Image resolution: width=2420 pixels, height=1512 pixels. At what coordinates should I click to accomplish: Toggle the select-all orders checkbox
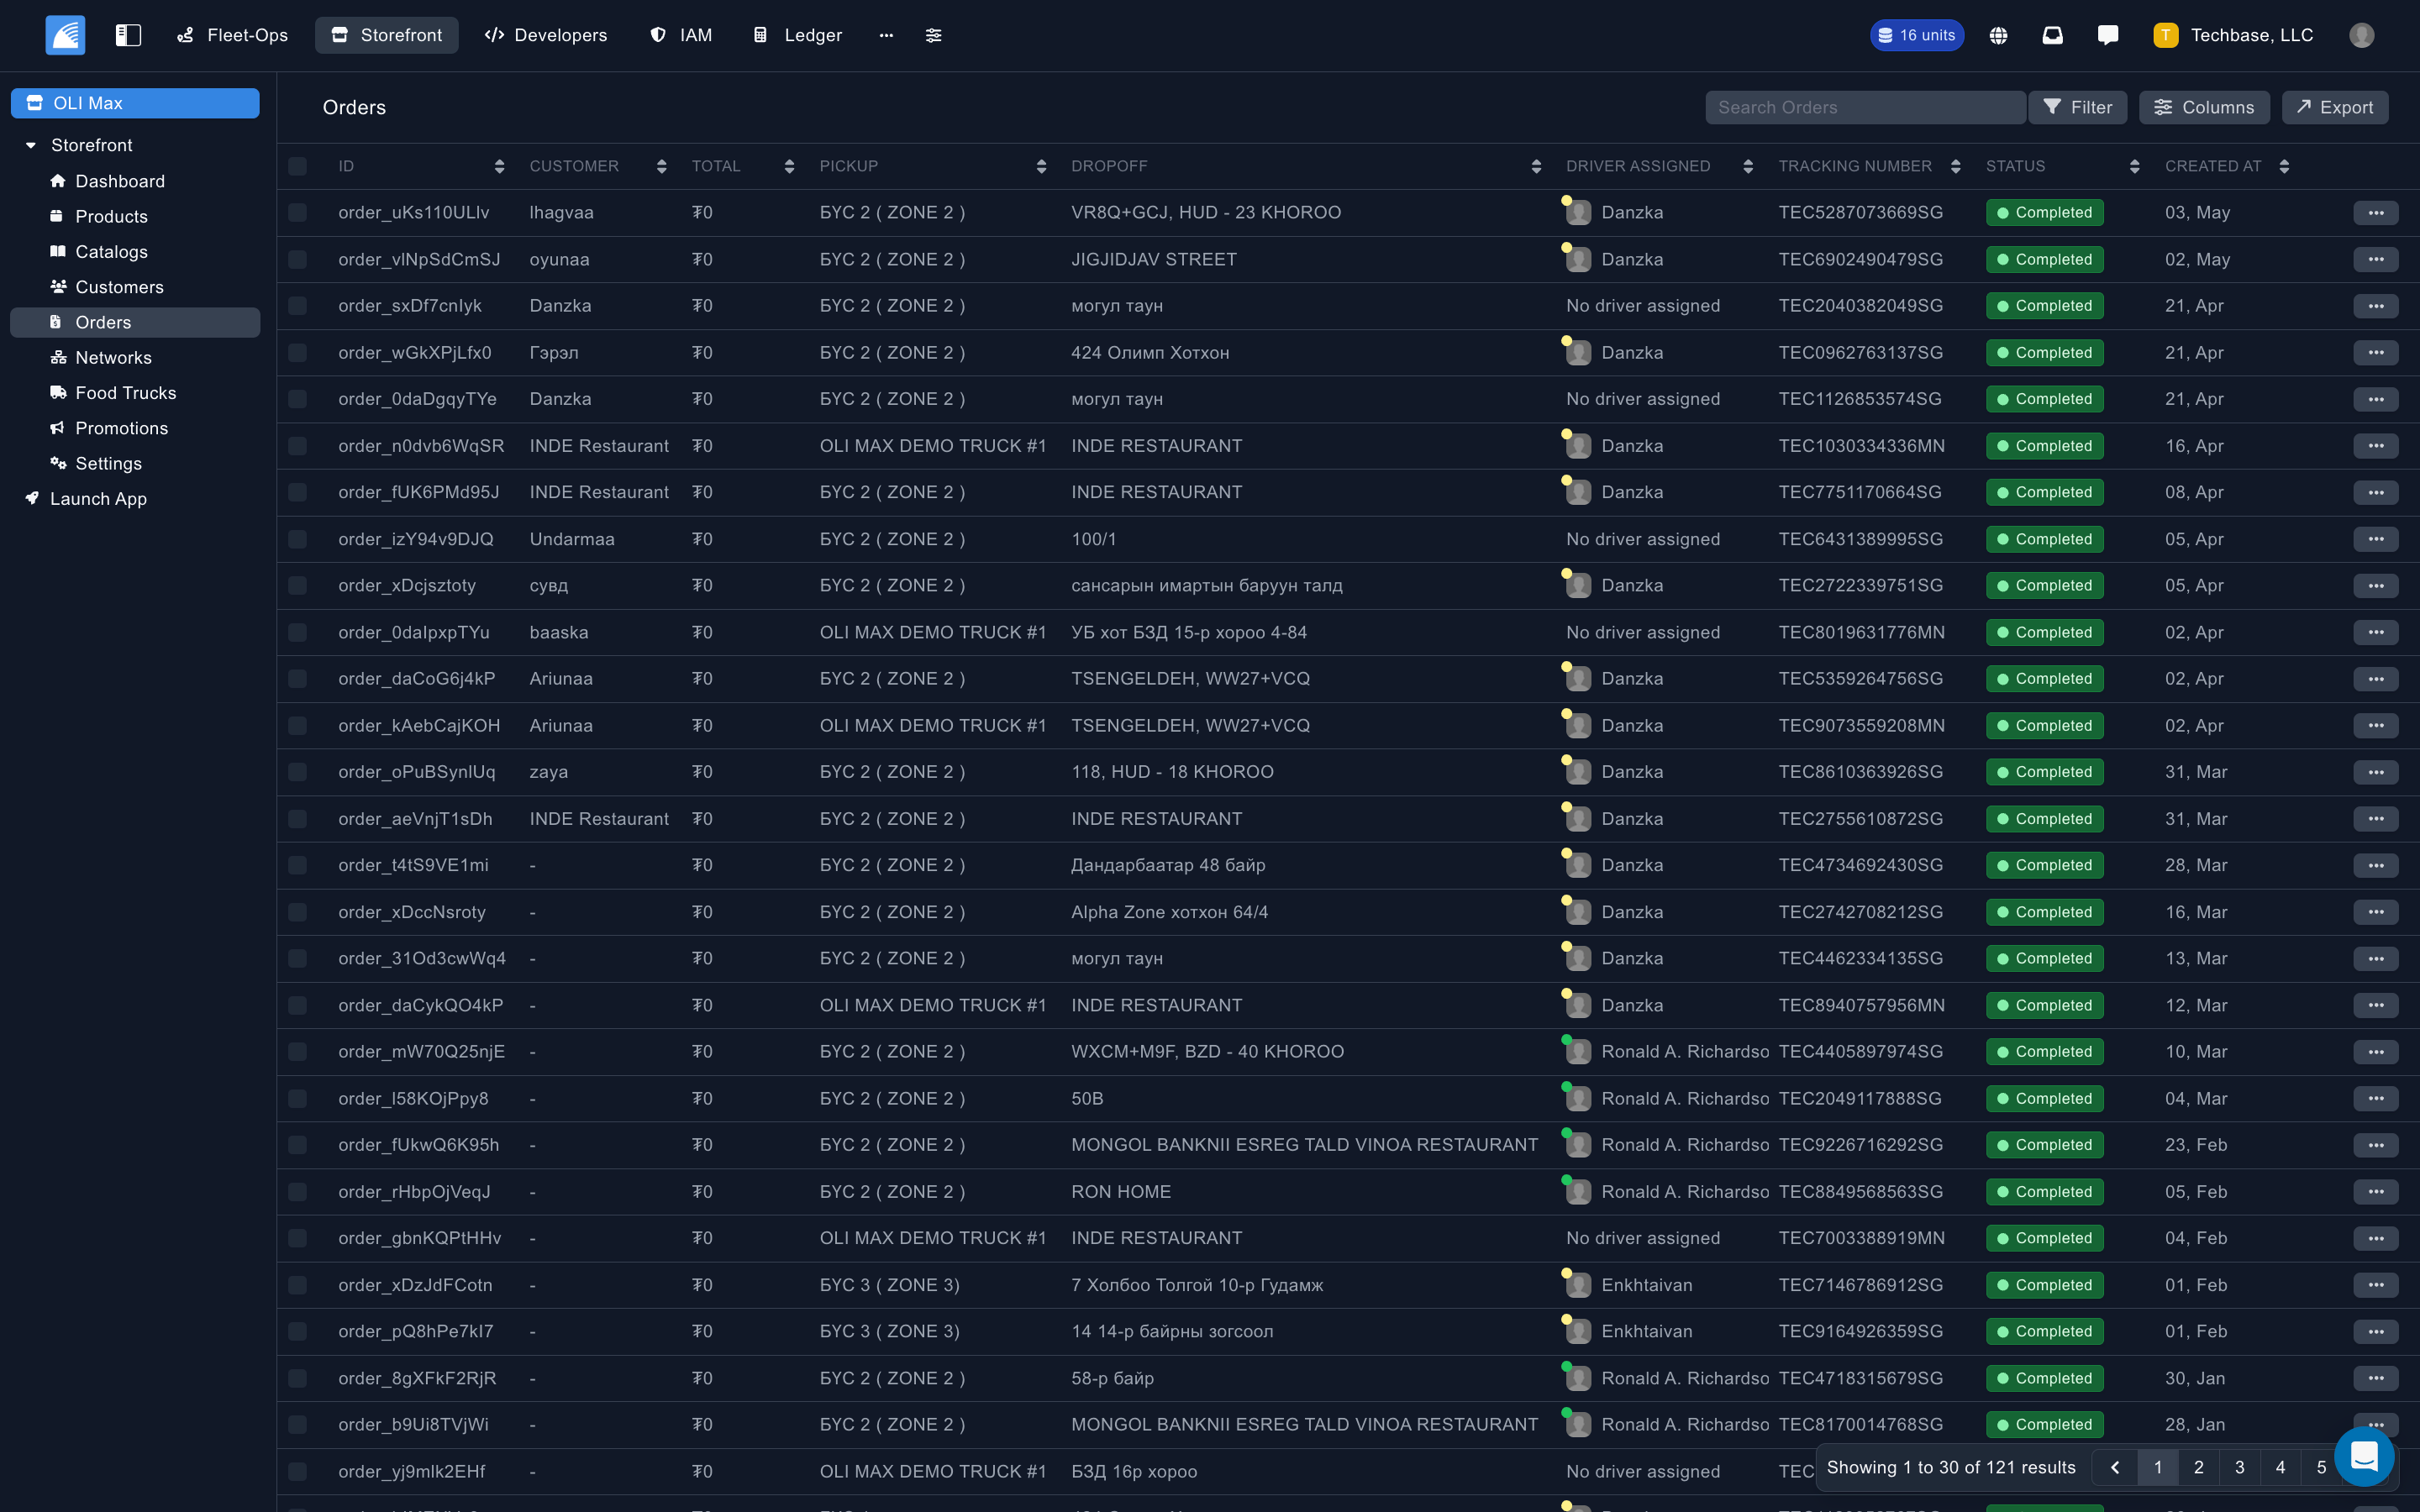pos(297,166)
